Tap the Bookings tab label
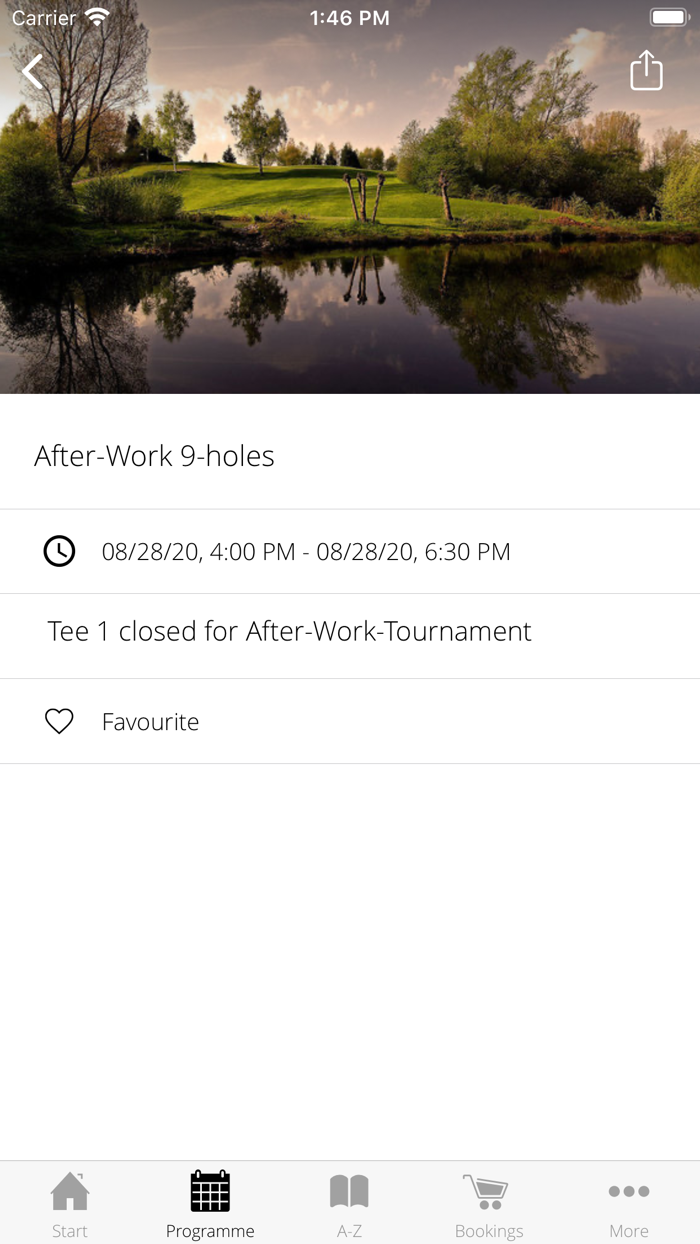Screen dimensions: 700x1244 (x=489, y=1231)
